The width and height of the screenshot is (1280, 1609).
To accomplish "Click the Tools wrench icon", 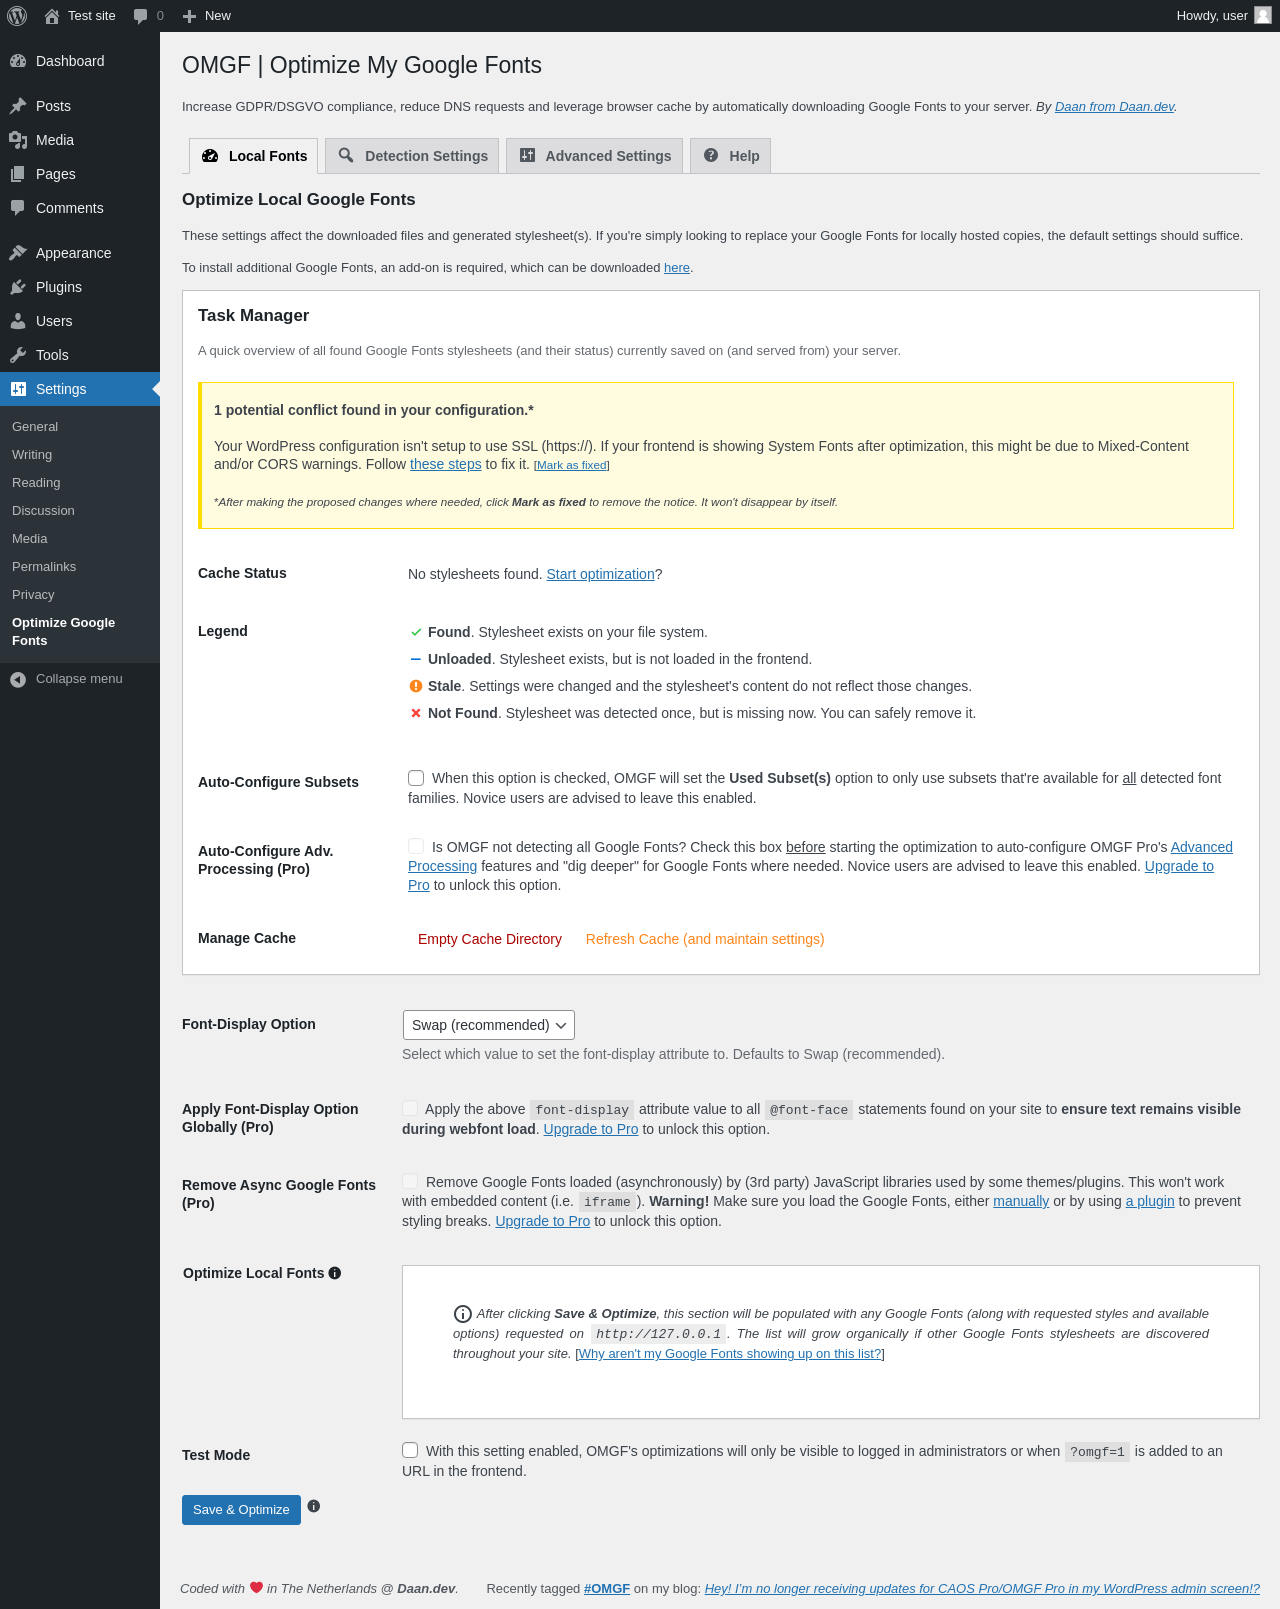I will [18, 355].
